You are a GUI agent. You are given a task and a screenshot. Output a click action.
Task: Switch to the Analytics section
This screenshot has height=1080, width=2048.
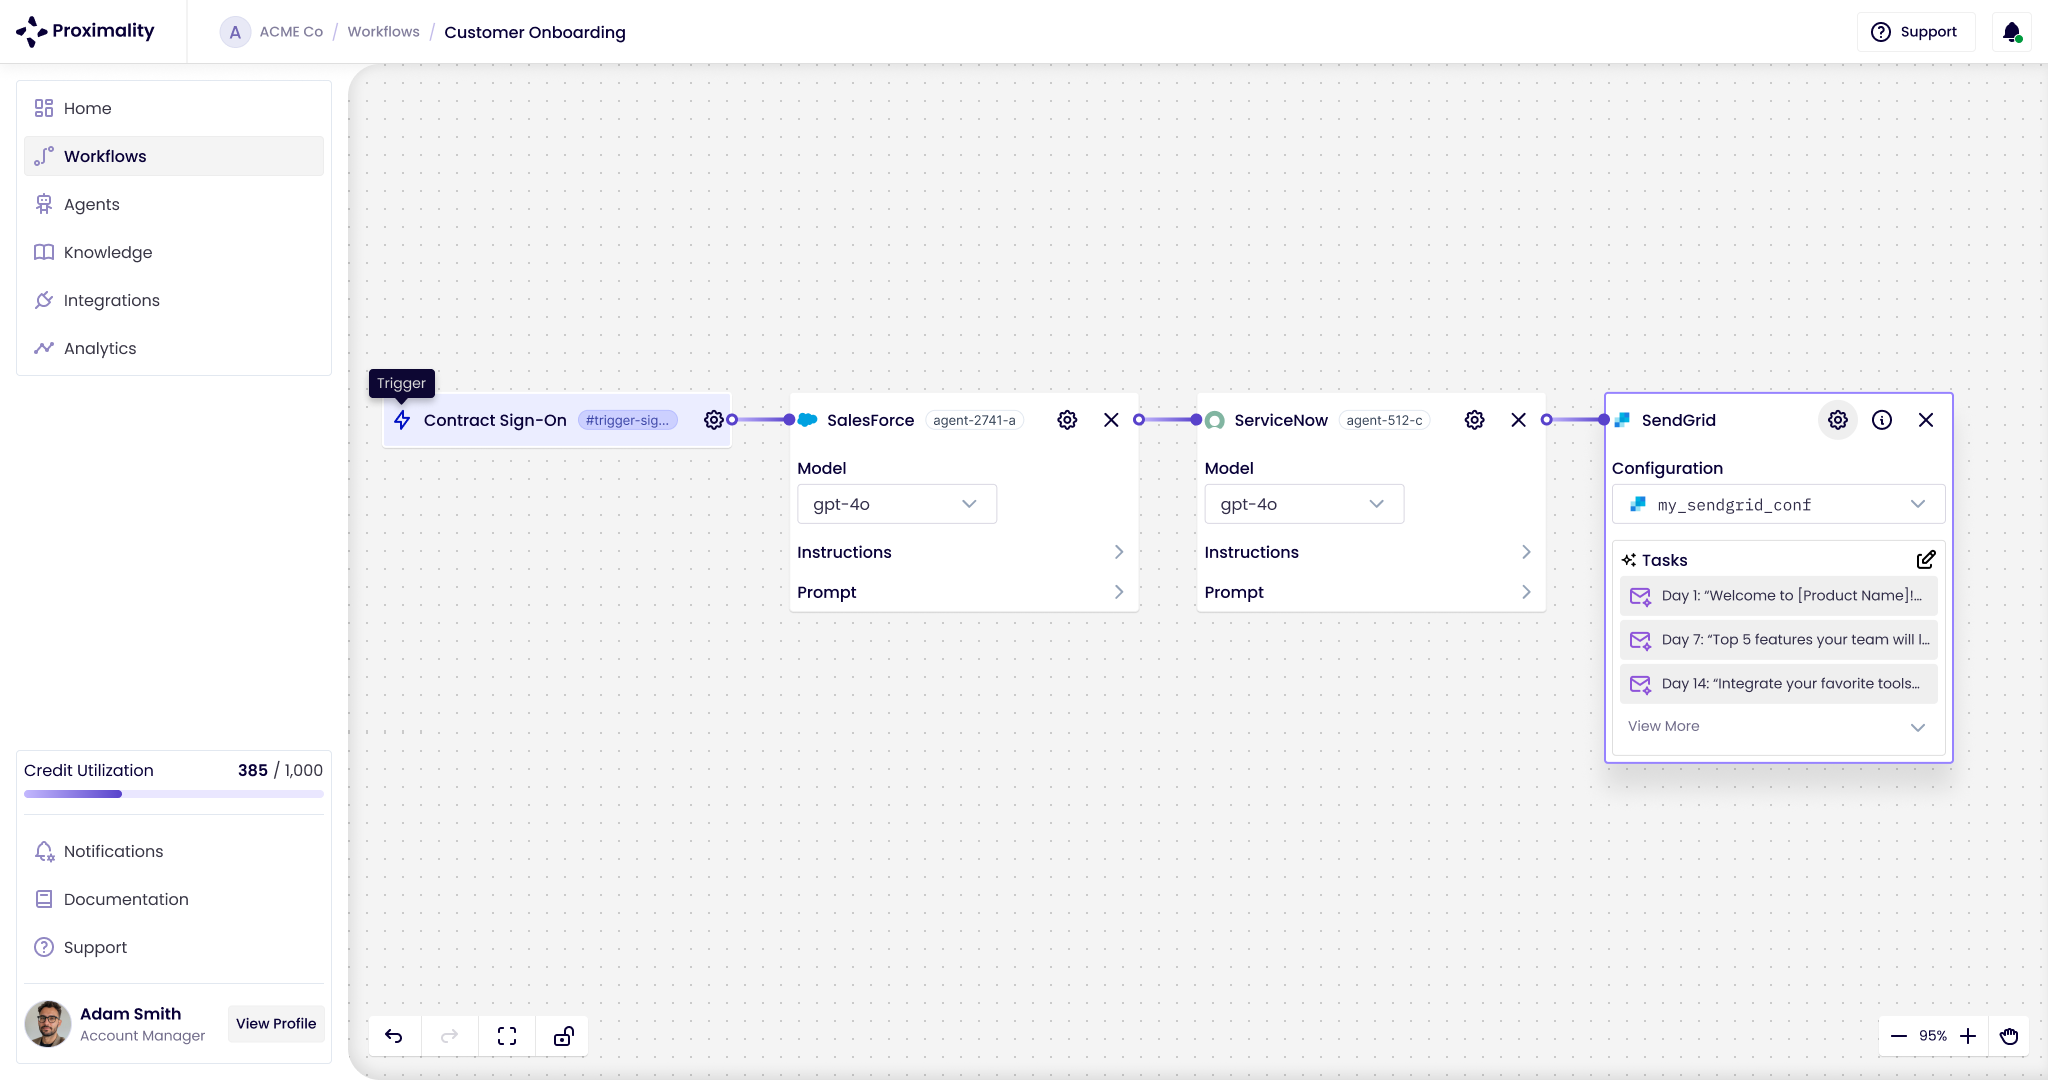[99, 348]
